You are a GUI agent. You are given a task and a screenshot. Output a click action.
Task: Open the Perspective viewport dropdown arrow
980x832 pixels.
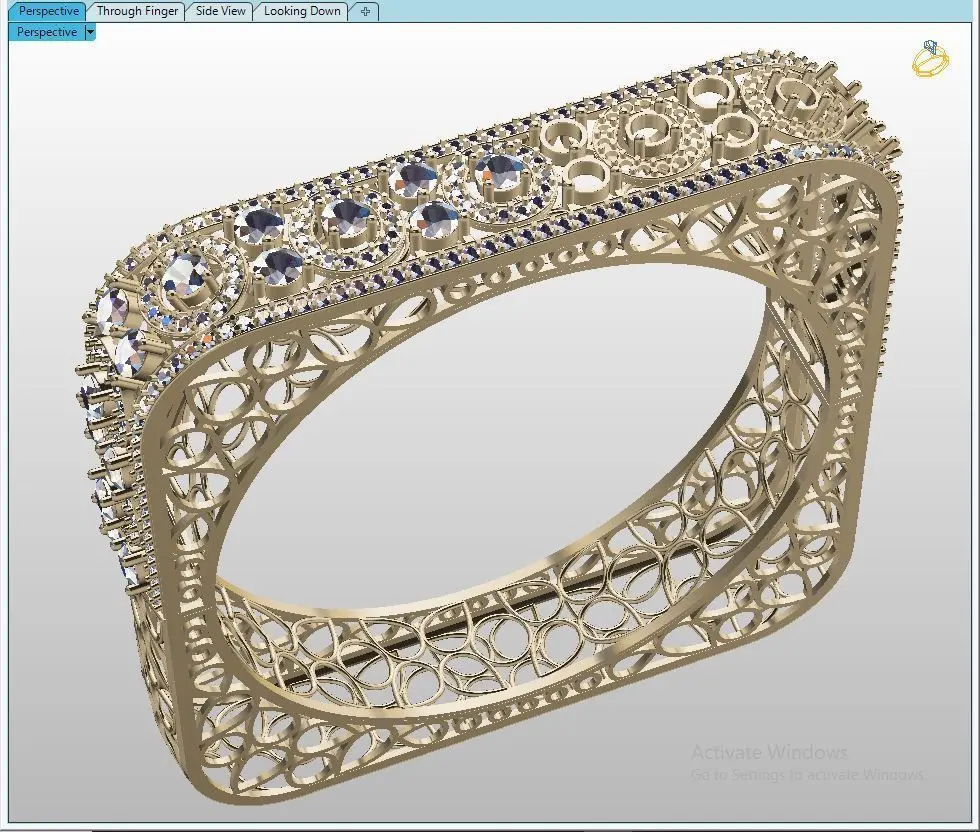pyautogui.click(x=90, y=32)
